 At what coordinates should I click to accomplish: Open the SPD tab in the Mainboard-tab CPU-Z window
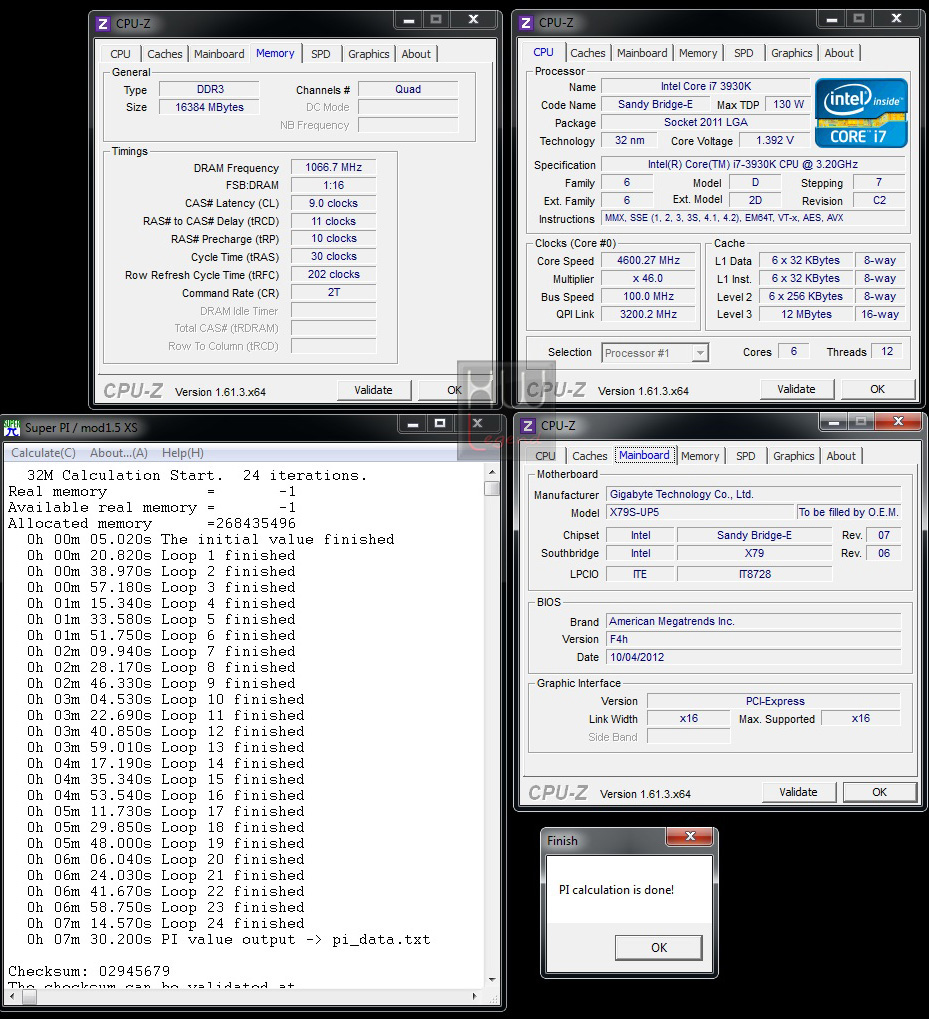(x=746, y=456)
